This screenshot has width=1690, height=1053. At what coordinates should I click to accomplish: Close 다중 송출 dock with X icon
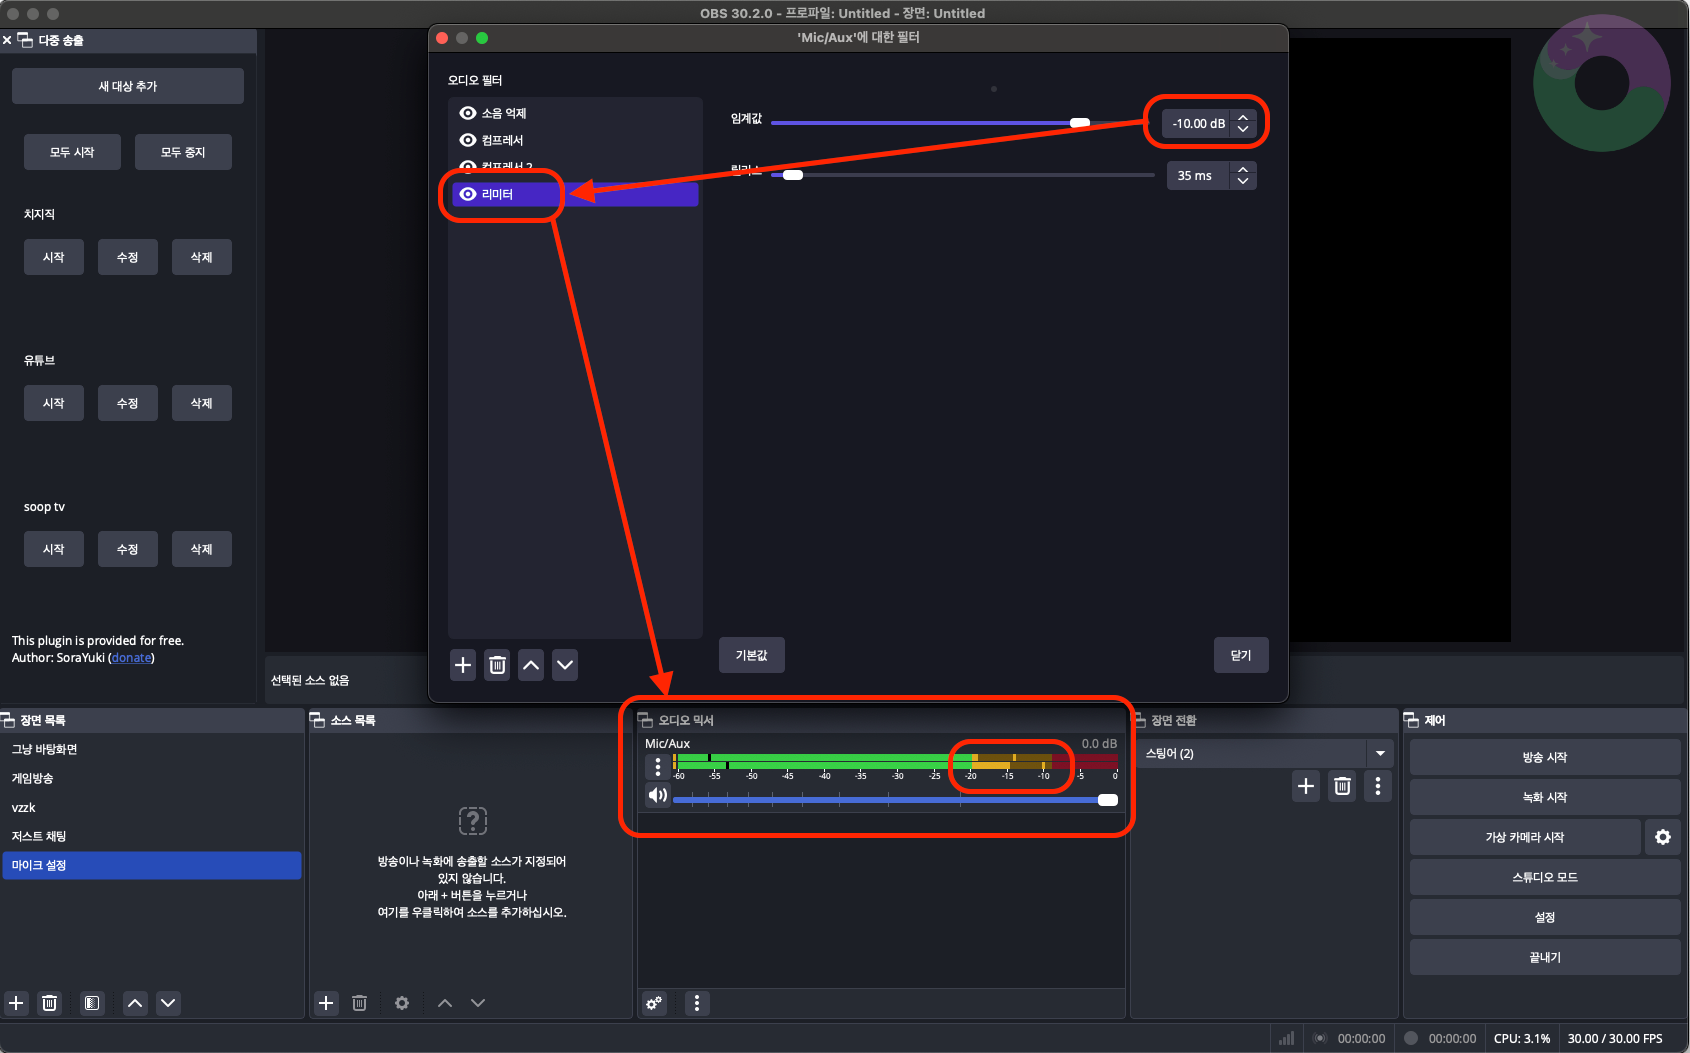pyautogui.click(x=7, y=40)
